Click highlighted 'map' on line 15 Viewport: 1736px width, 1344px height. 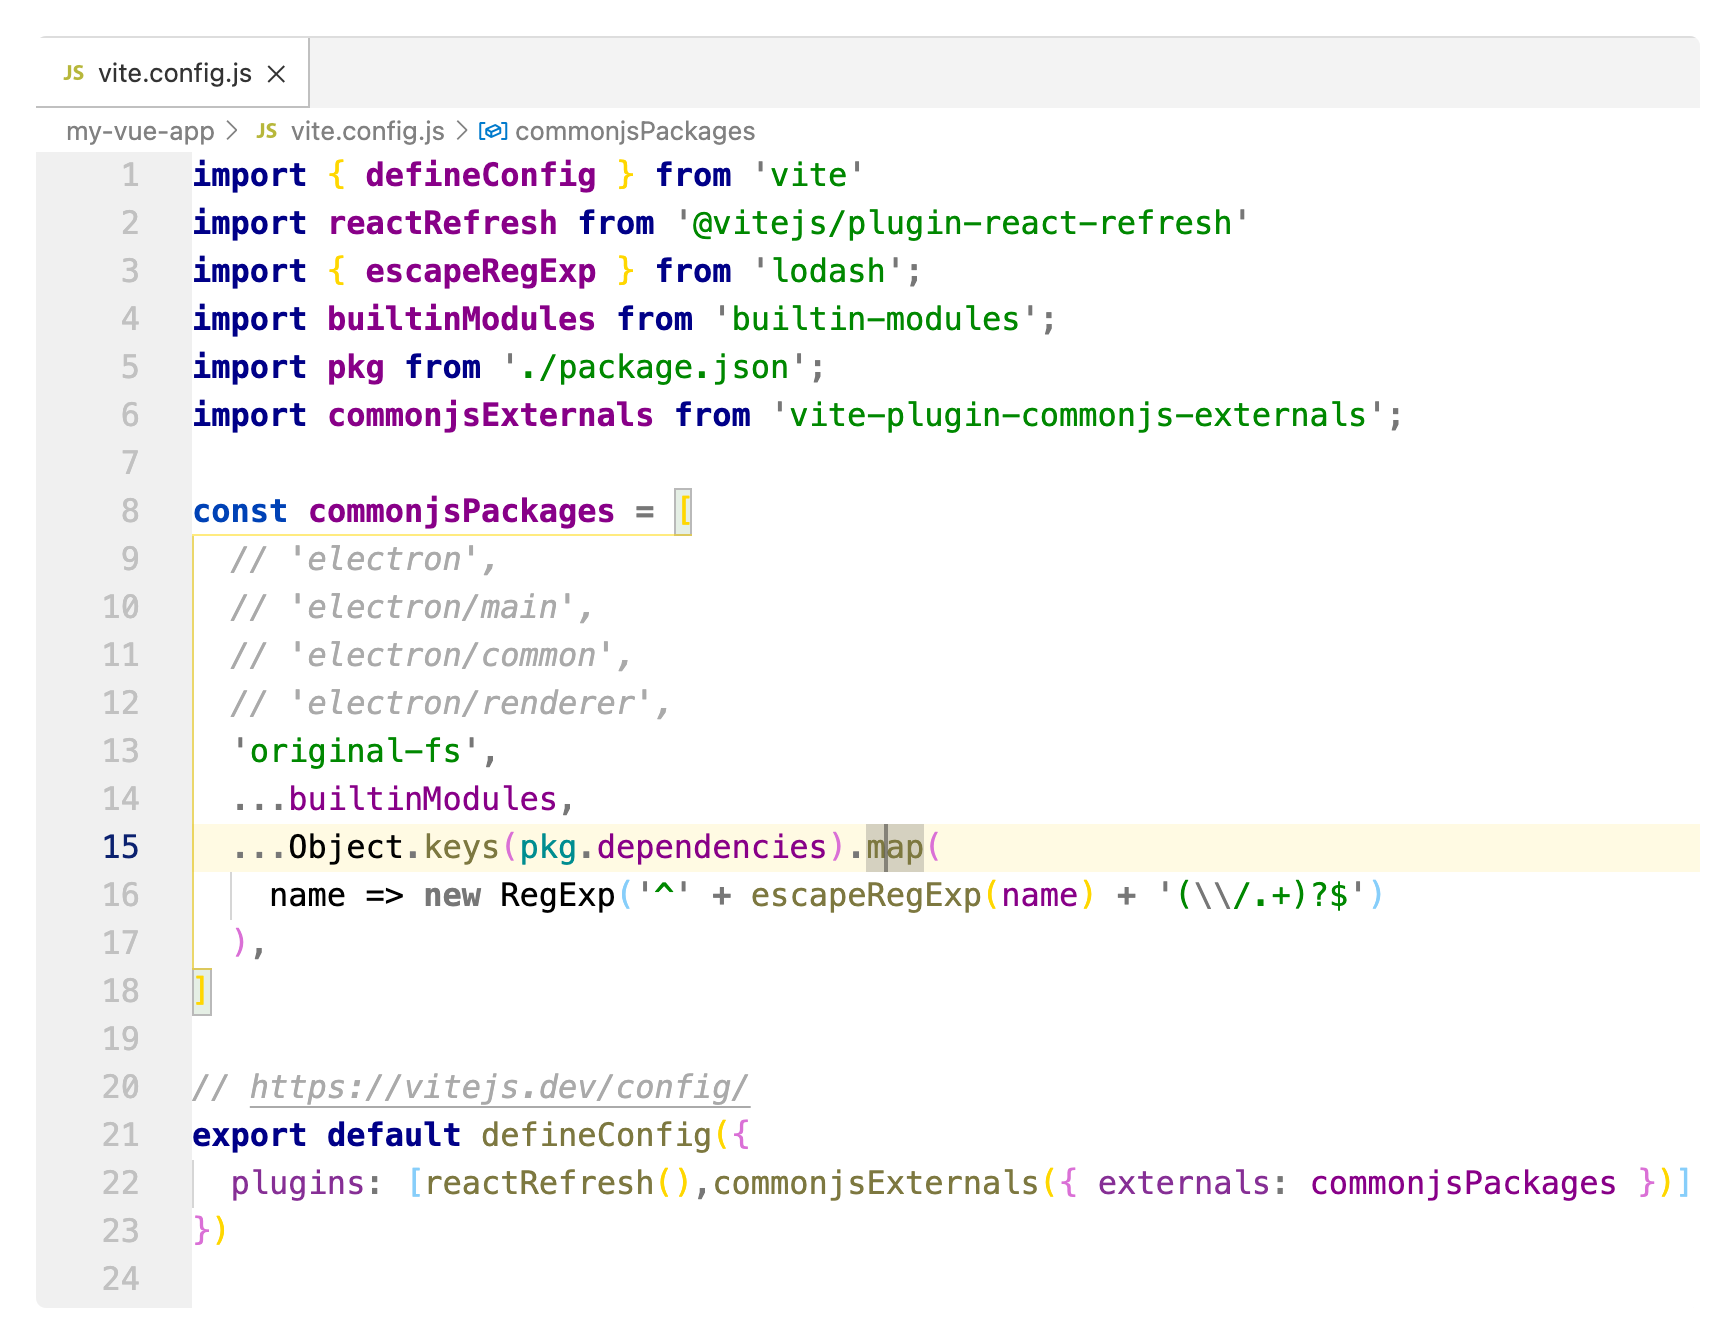click(895, 847)
